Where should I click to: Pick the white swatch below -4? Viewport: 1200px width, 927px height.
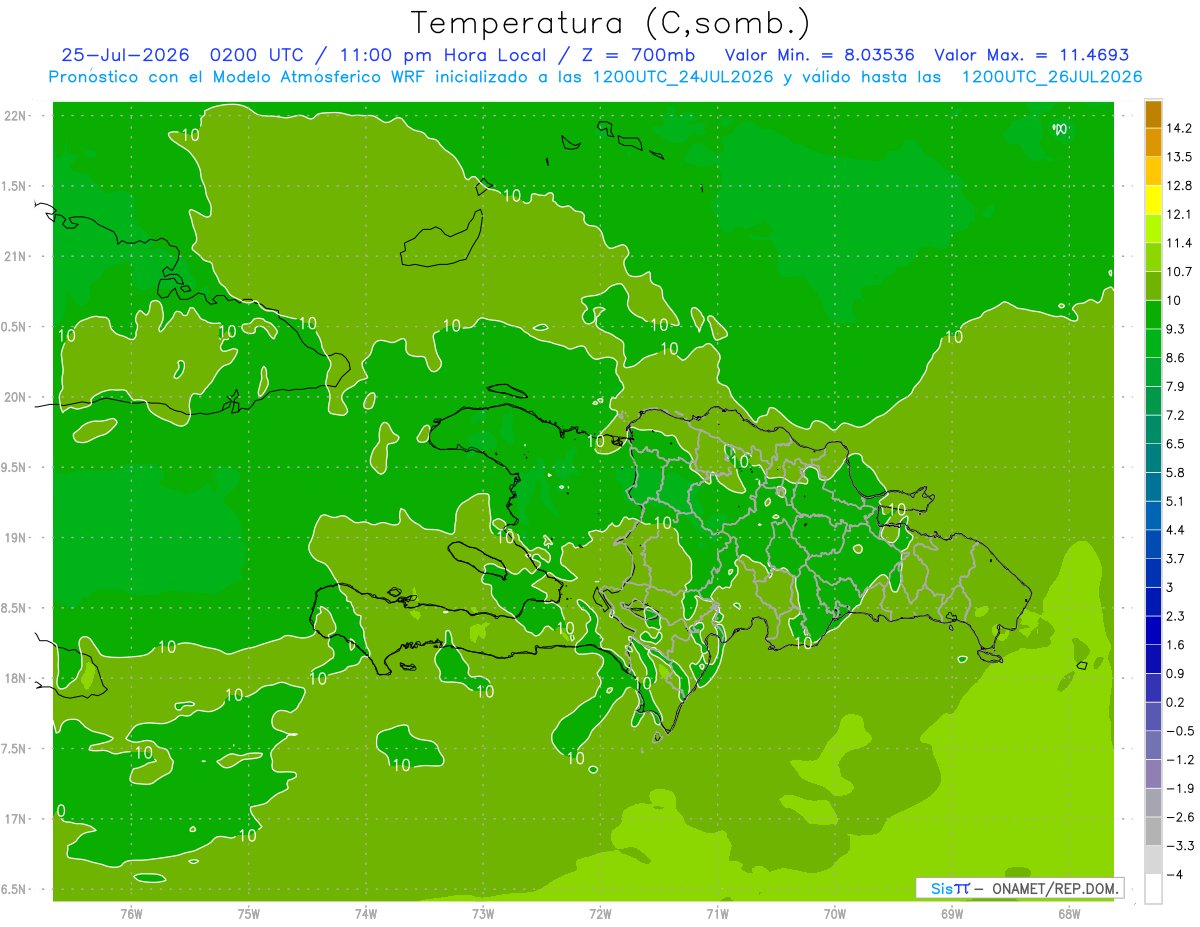tap(1153, 888)
